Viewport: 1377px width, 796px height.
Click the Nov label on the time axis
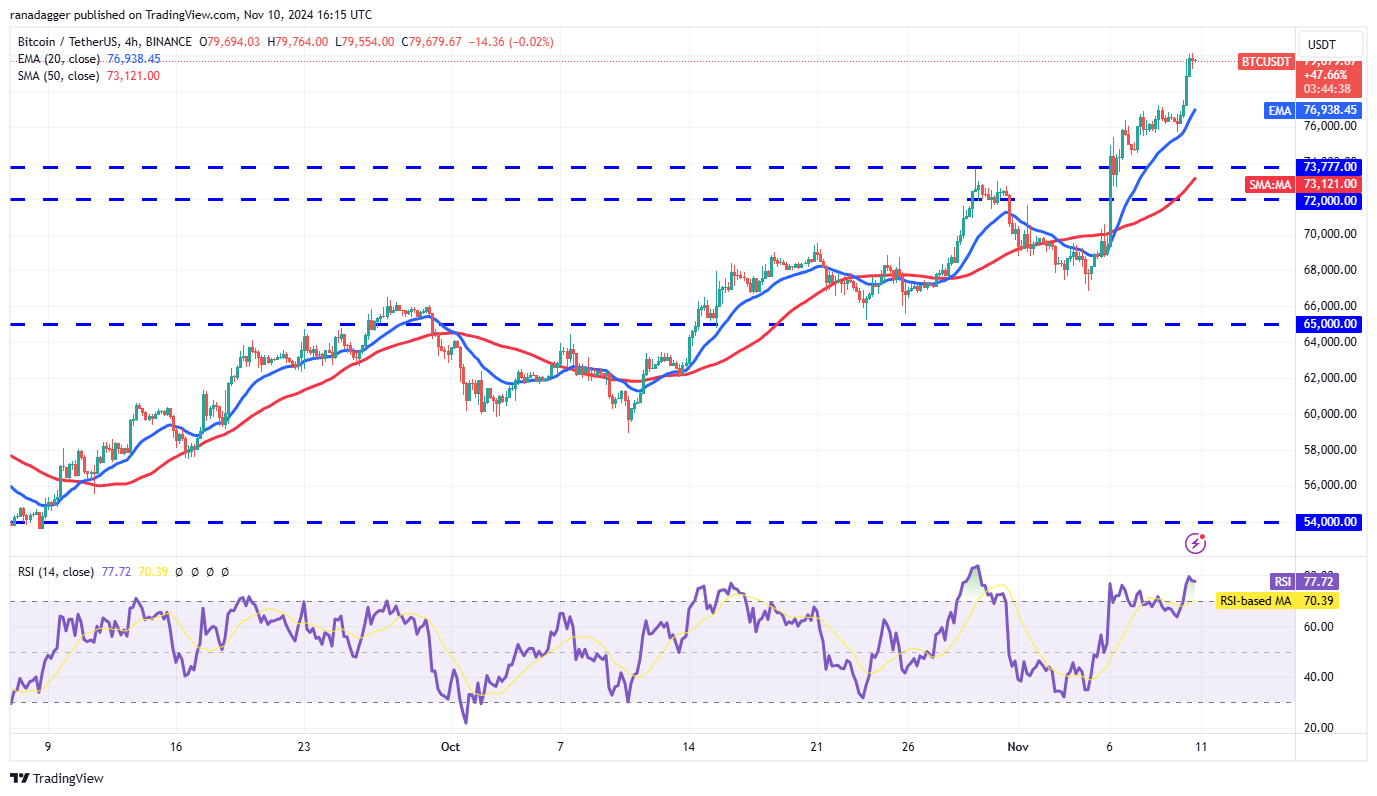[x=1018, y=747]
